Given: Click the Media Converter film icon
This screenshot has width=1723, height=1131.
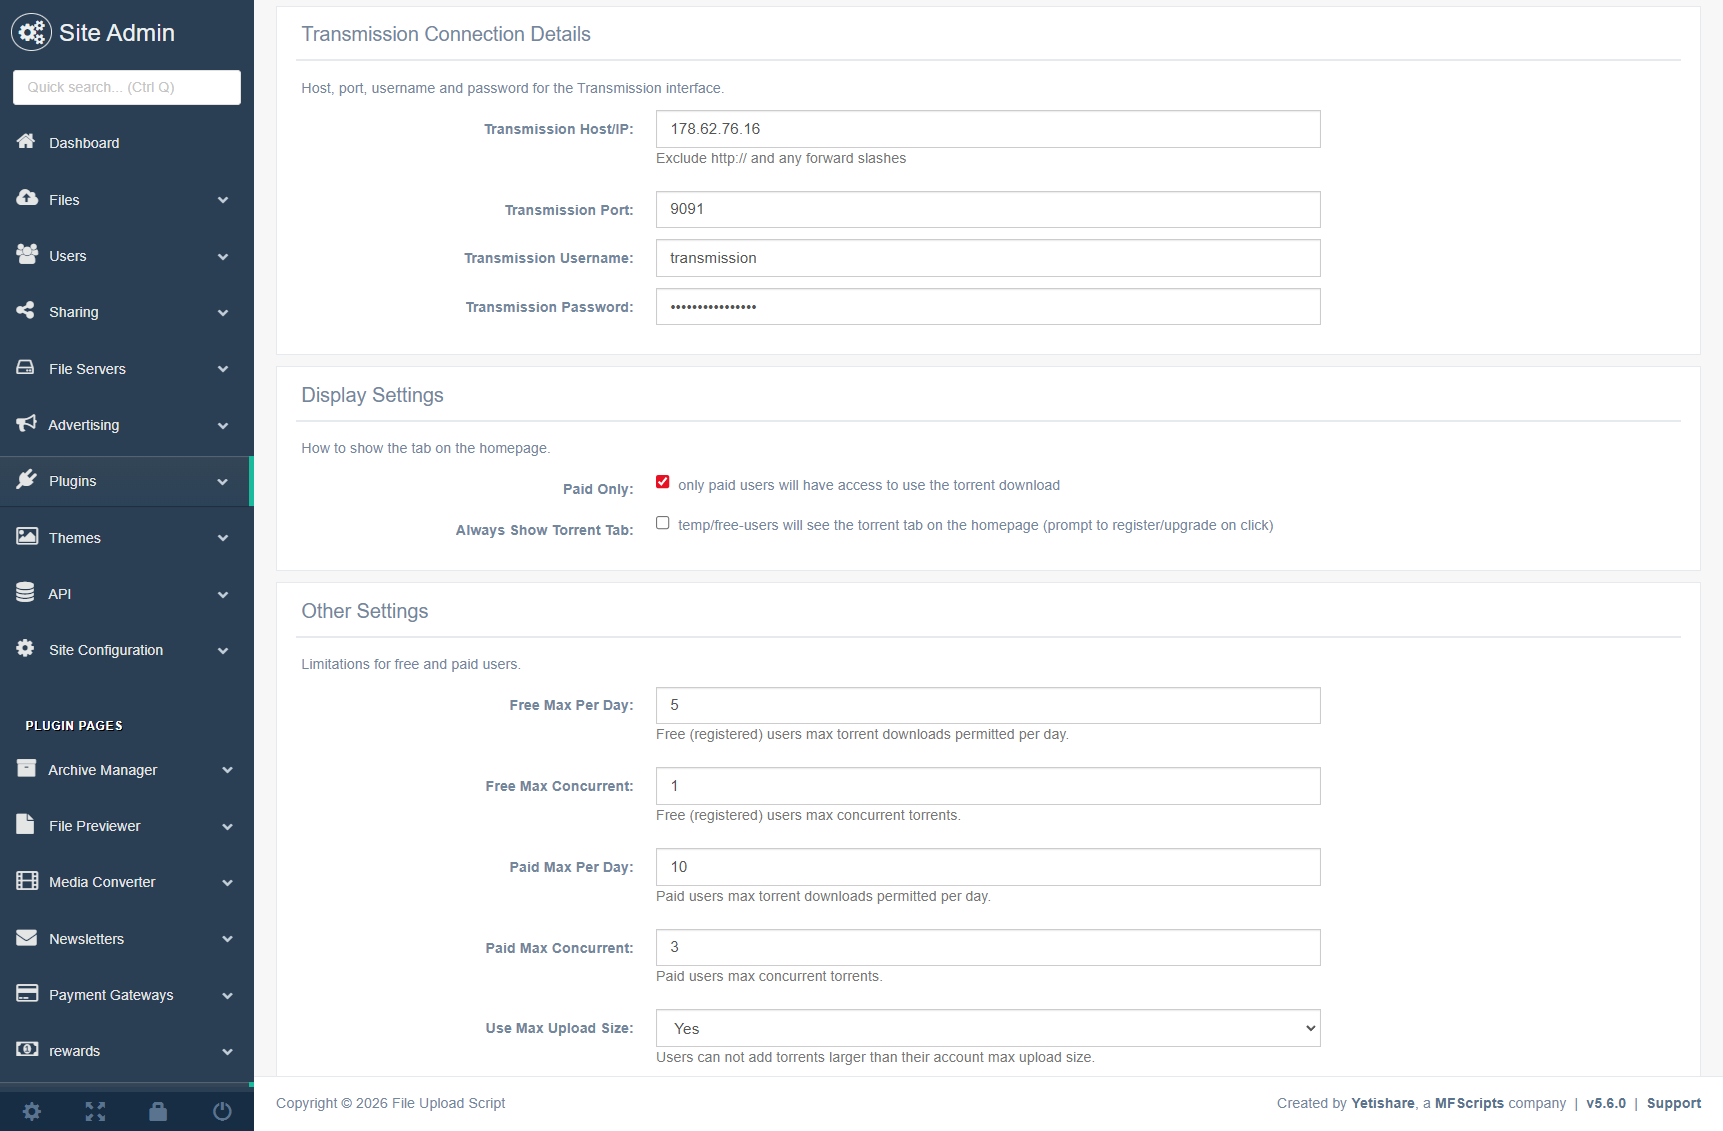Looking at the screenshot, I should 27,881.
